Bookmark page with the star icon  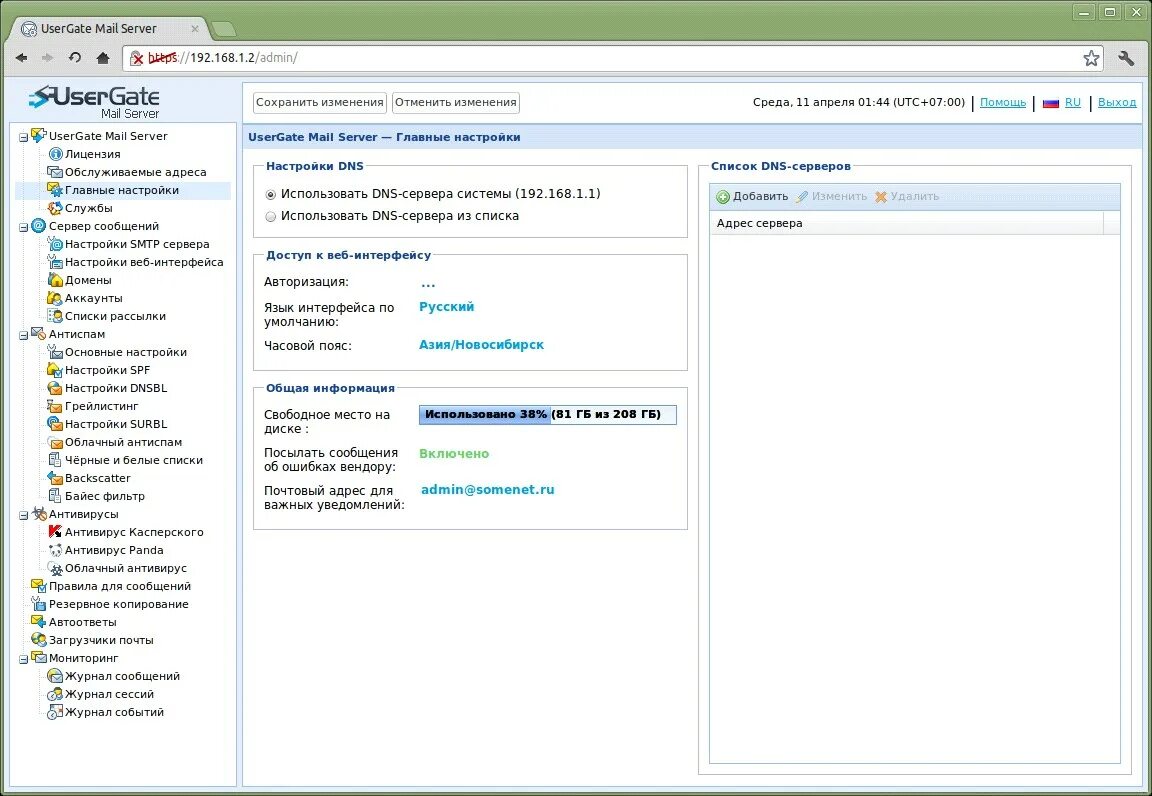click(1091, 58)
